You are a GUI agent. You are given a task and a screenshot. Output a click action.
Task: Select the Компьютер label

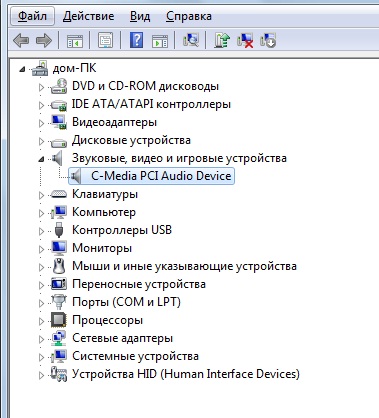click(x=104, y=212)
